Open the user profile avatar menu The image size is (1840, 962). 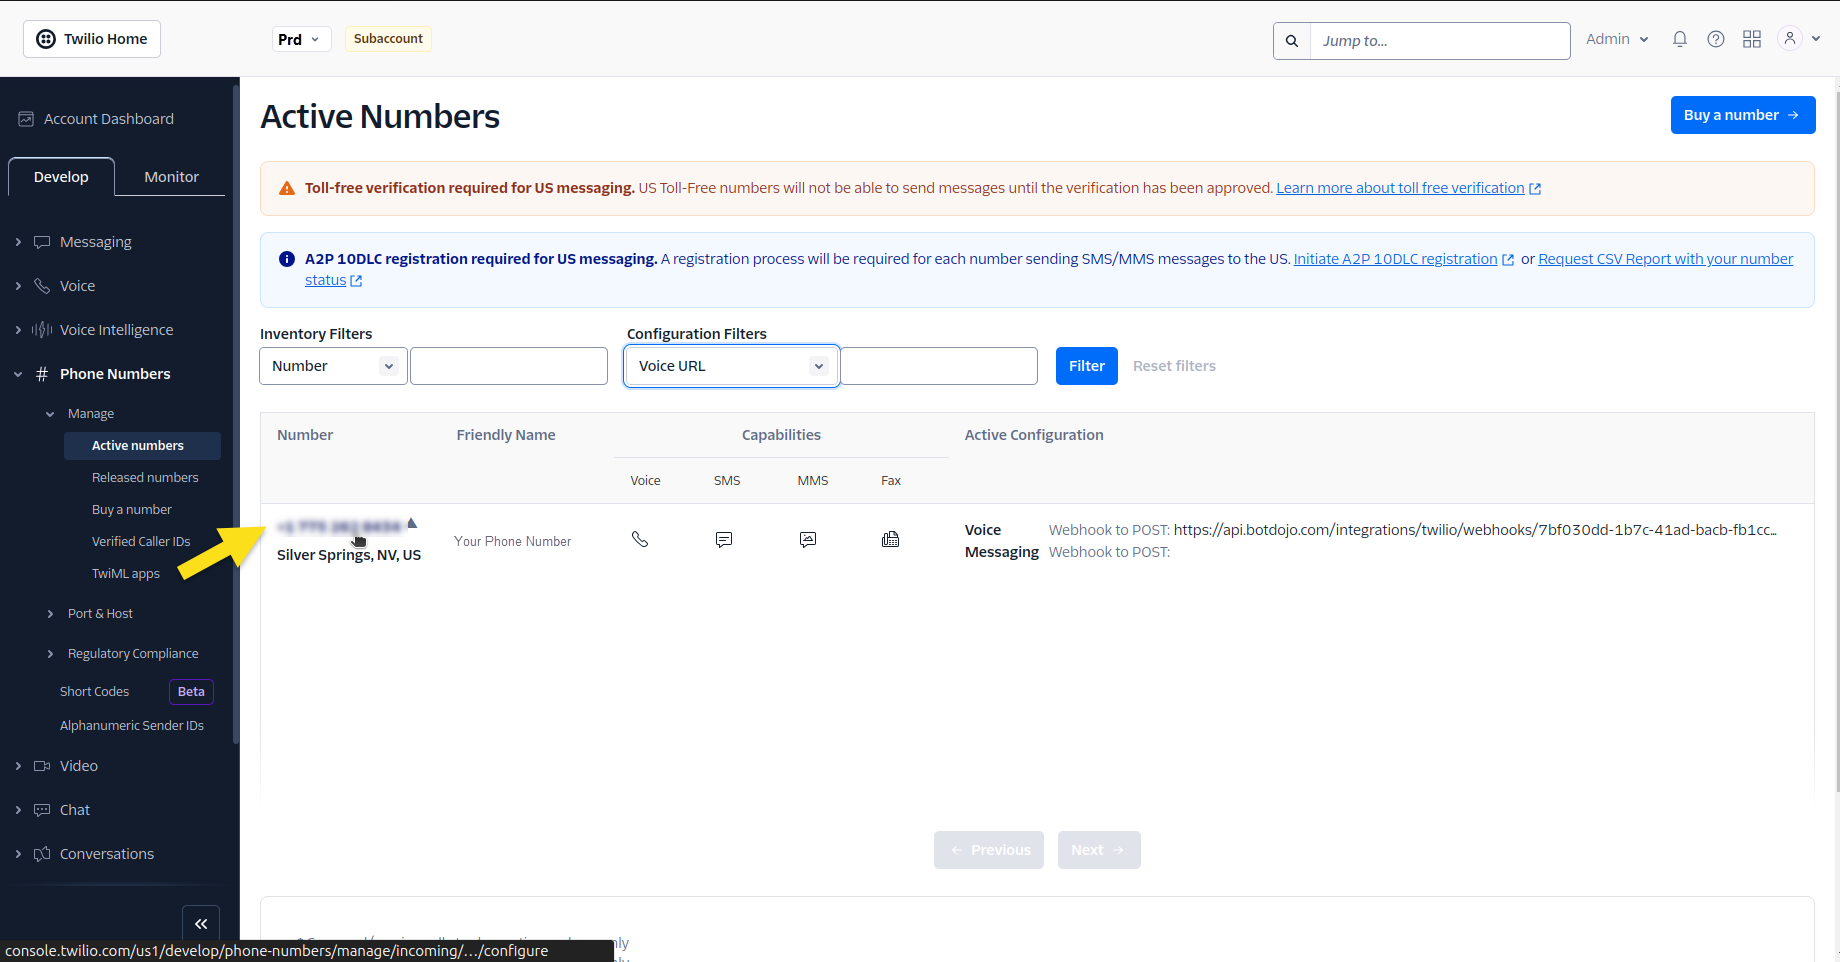[1799, 38]
